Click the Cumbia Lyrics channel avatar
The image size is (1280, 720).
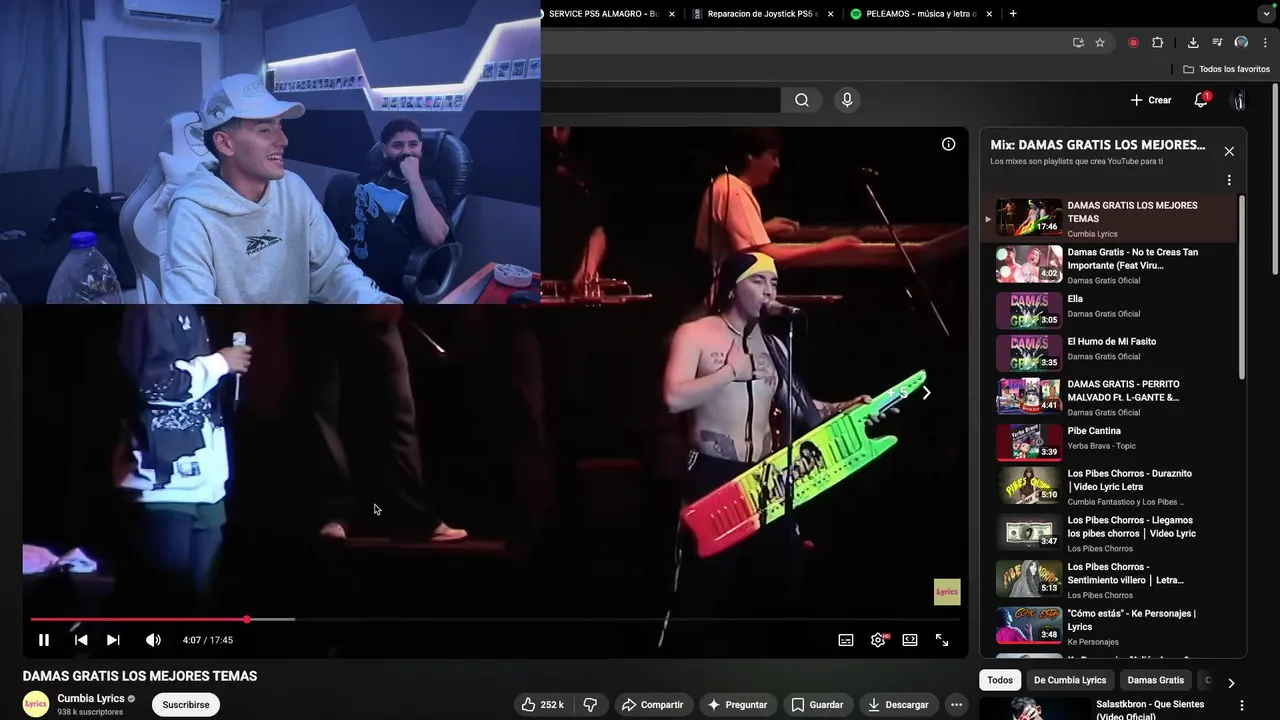(x=36, y=704)
